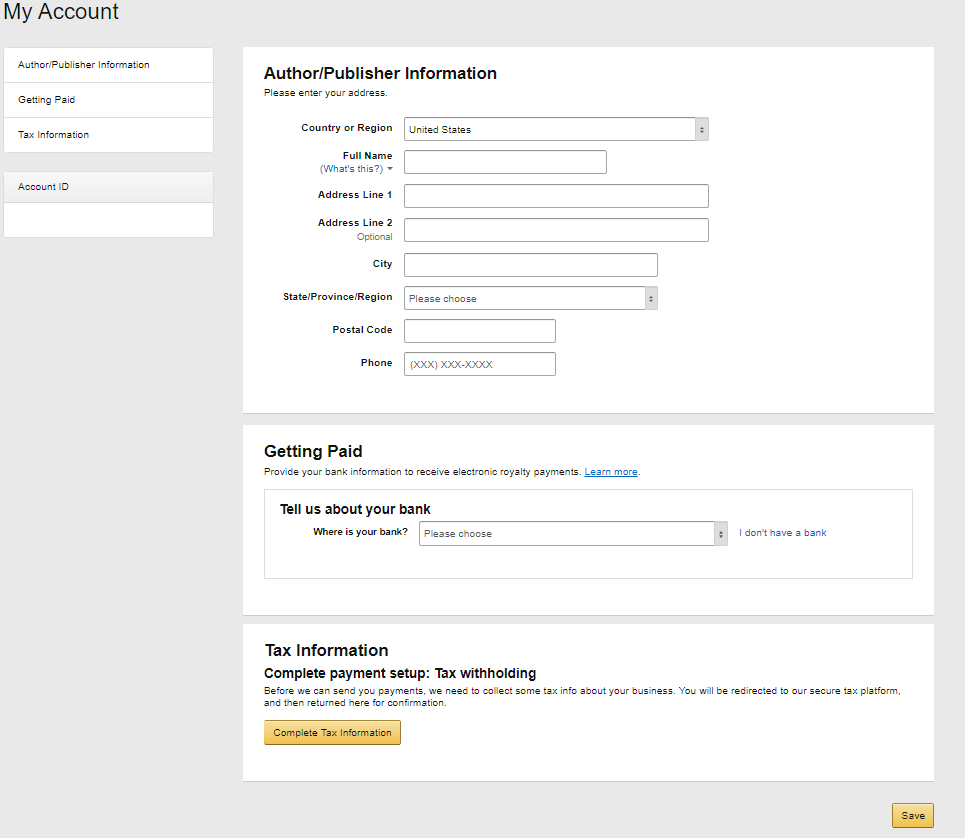Select the optional Address Line 2 field

click(556, 230)
